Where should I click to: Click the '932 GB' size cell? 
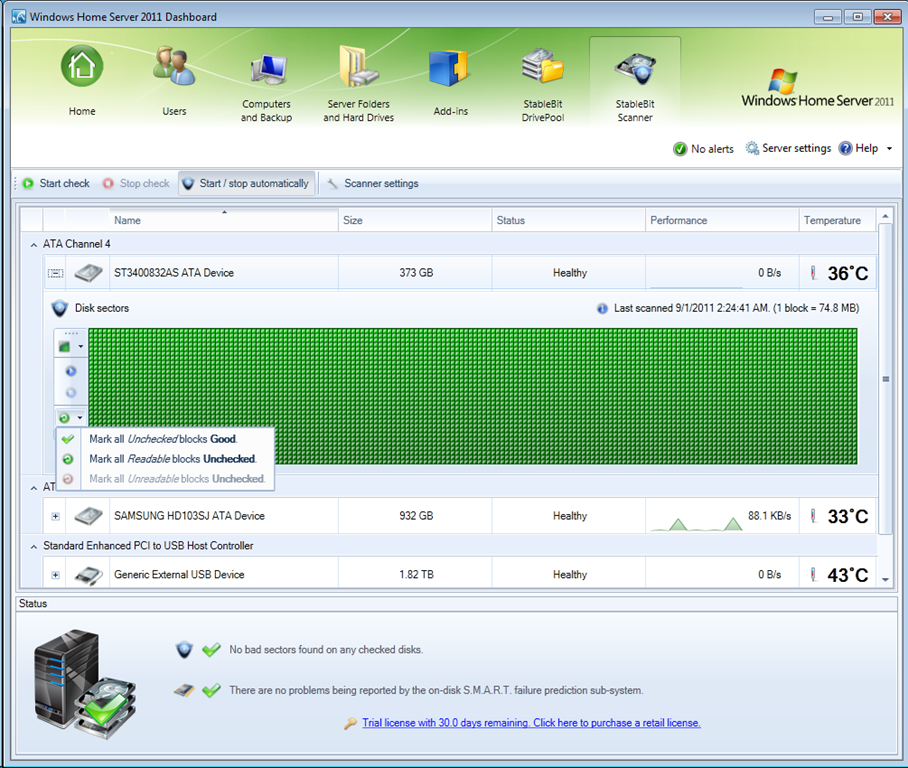416,516
